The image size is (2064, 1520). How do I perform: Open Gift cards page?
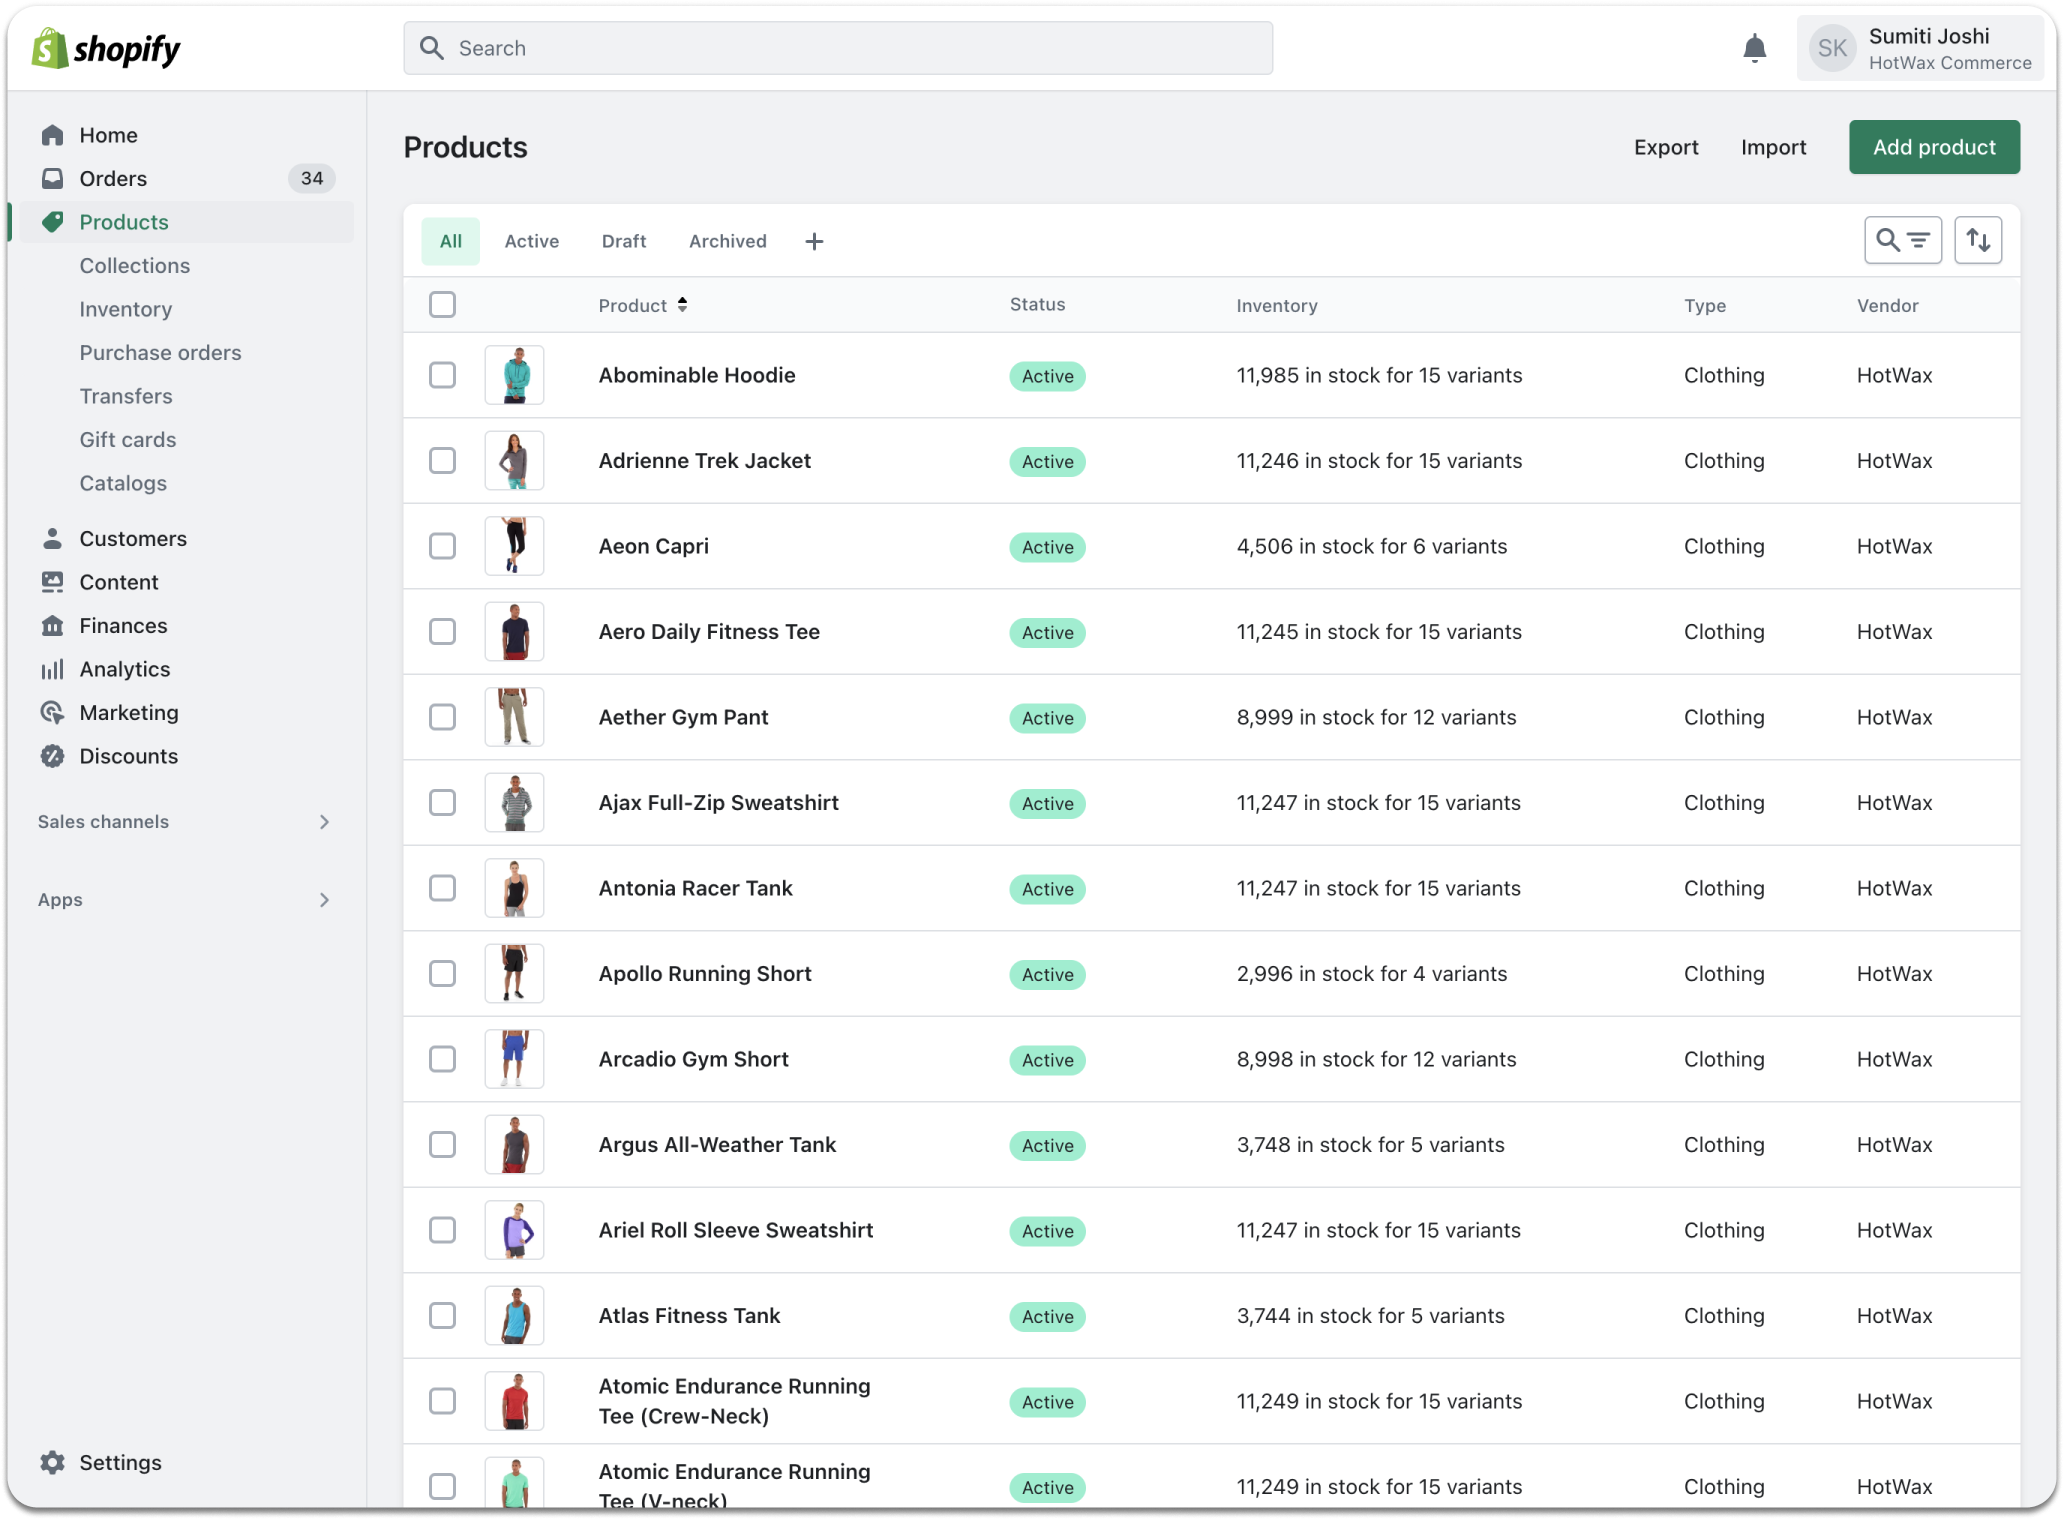[128, 439]
